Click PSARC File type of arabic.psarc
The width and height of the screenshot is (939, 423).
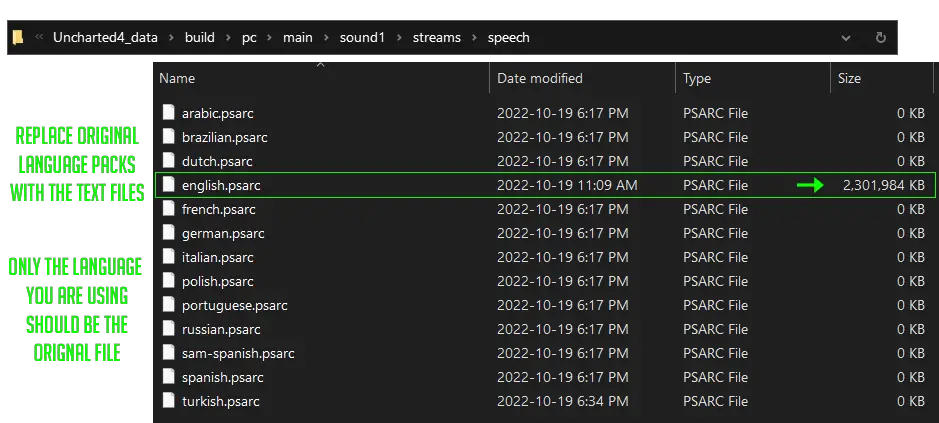point(715,113)
